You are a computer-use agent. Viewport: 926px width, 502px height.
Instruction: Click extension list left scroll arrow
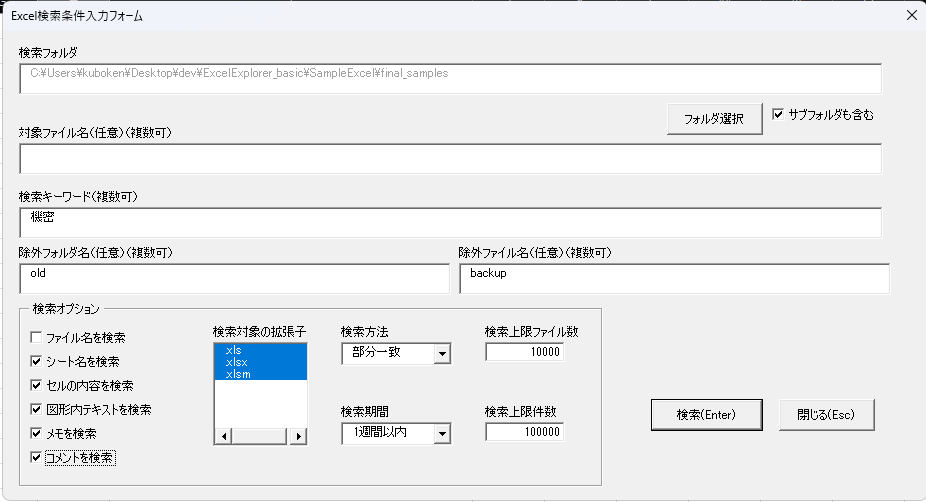(x=223, y=436)
